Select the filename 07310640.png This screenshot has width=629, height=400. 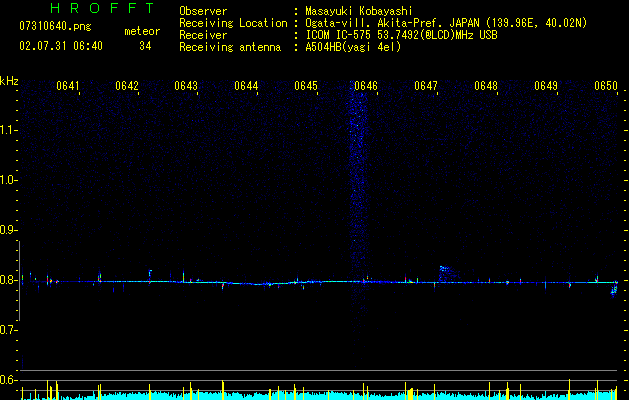(x=55, y=27)
